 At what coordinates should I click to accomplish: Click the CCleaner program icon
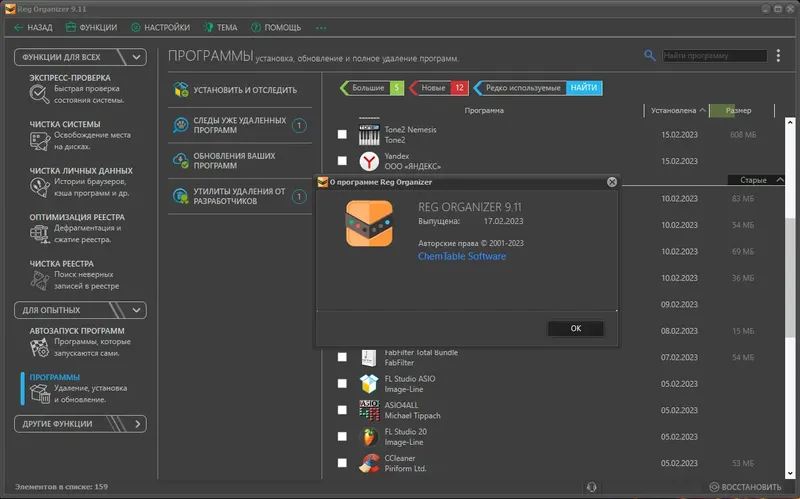[x=369, y=463]
